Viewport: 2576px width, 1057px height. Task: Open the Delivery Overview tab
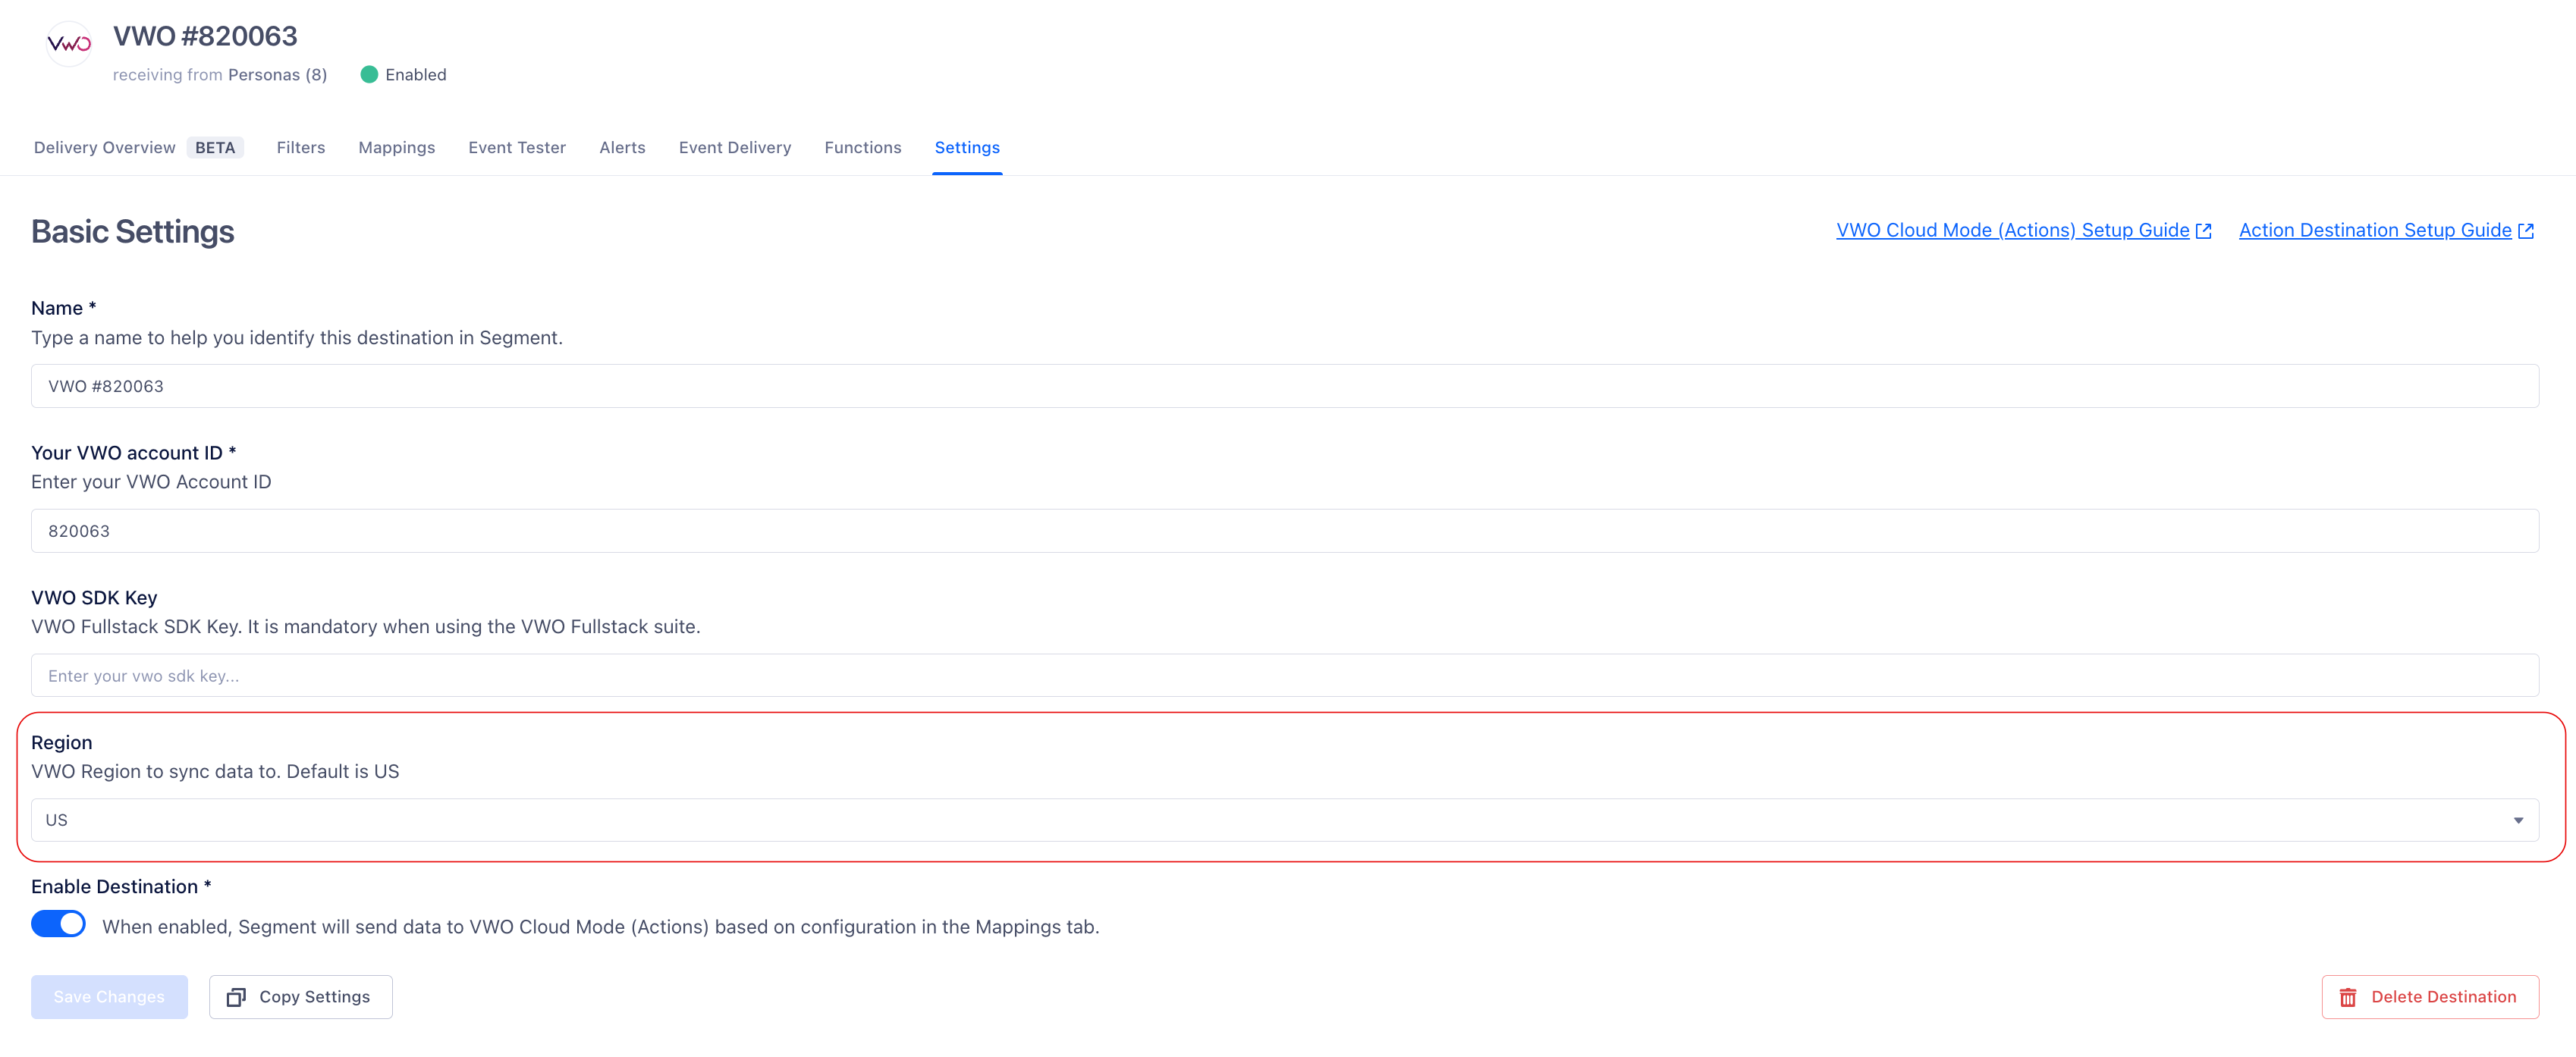(105, 148)
